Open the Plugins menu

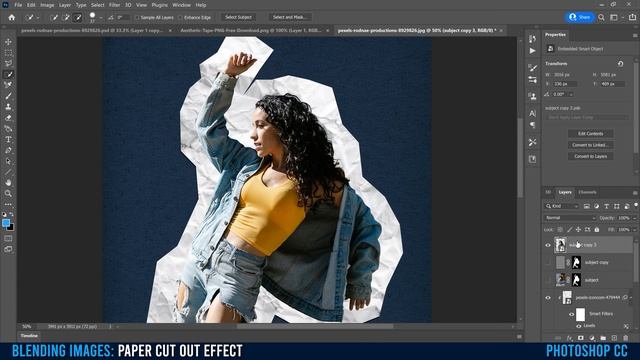[160, 5]
